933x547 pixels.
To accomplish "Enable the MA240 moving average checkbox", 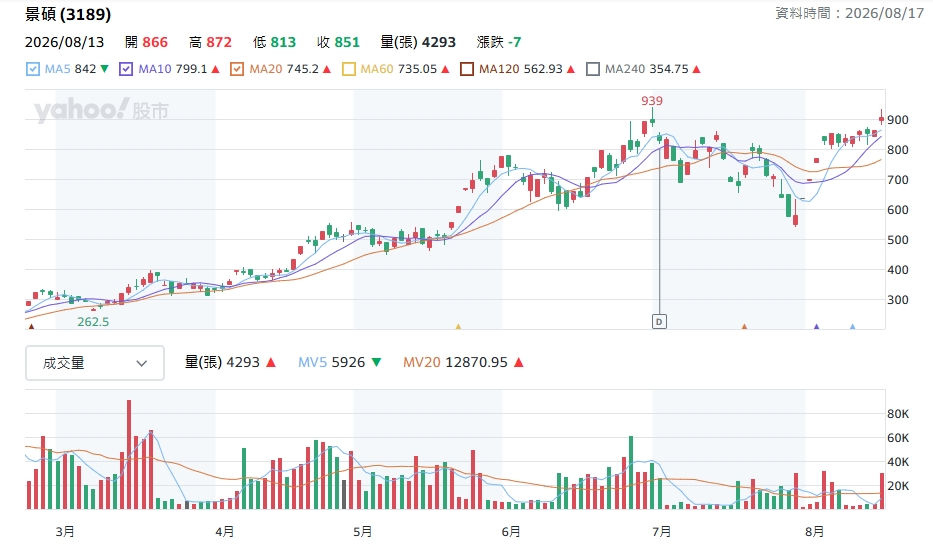I will [x=593, y=69].
